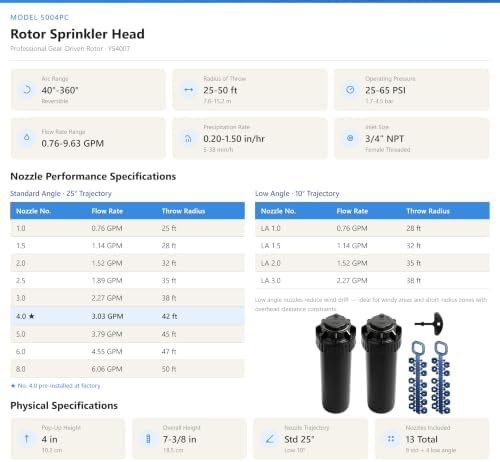Click the Nozzles Included dots icon
The width and height of the screenshot is (500, 462).
391,439
